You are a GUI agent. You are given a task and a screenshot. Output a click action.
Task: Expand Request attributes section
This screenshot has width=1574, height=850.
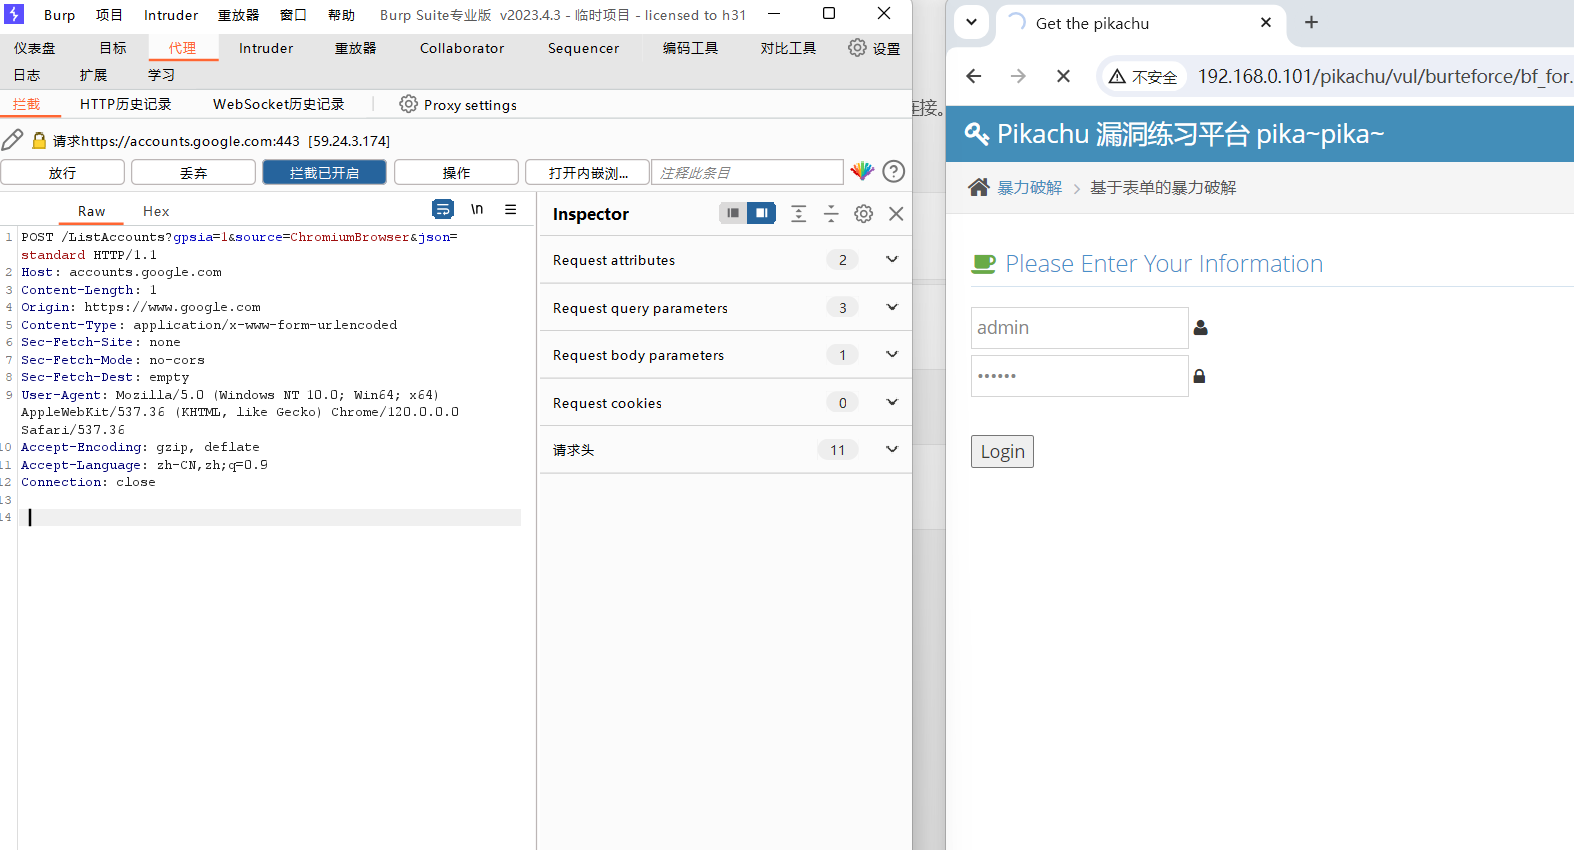tap(892, 259)
